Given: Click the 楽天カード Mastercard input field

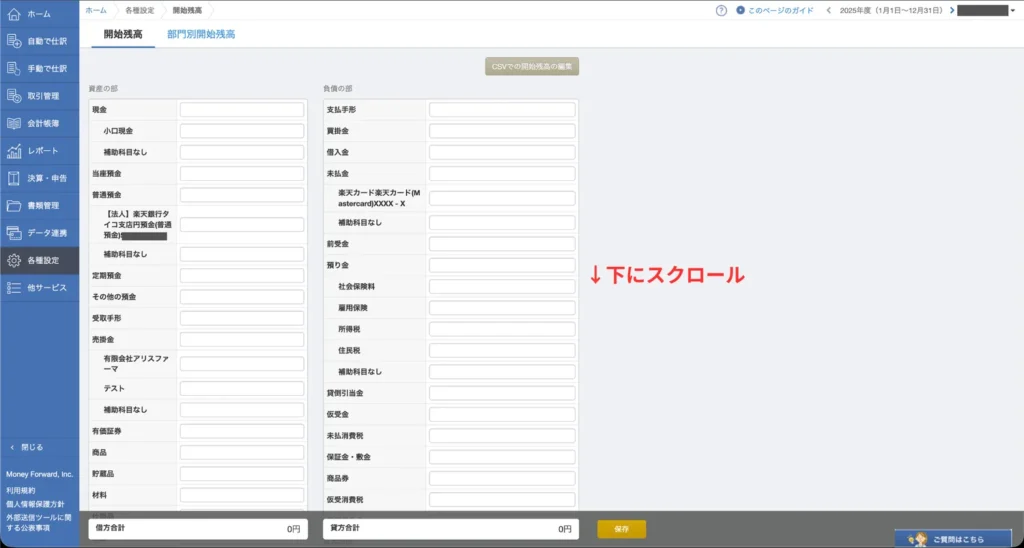Looking at the screenshot, I should (502, 199).
